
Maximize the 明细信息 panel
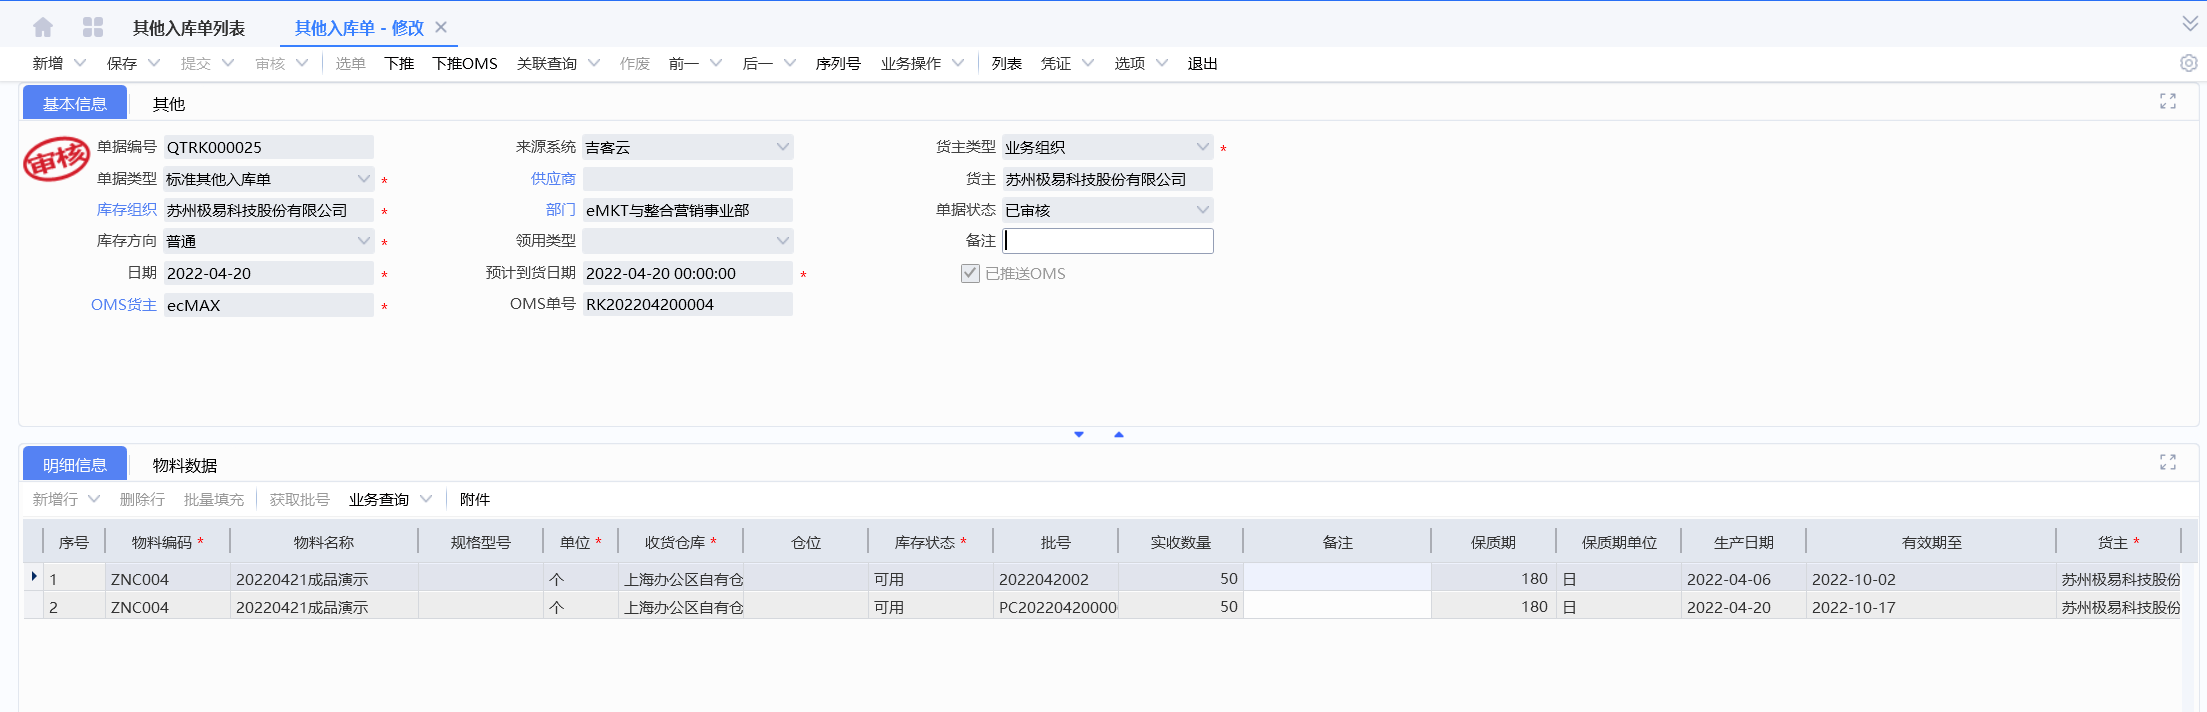click(2168, 462)
